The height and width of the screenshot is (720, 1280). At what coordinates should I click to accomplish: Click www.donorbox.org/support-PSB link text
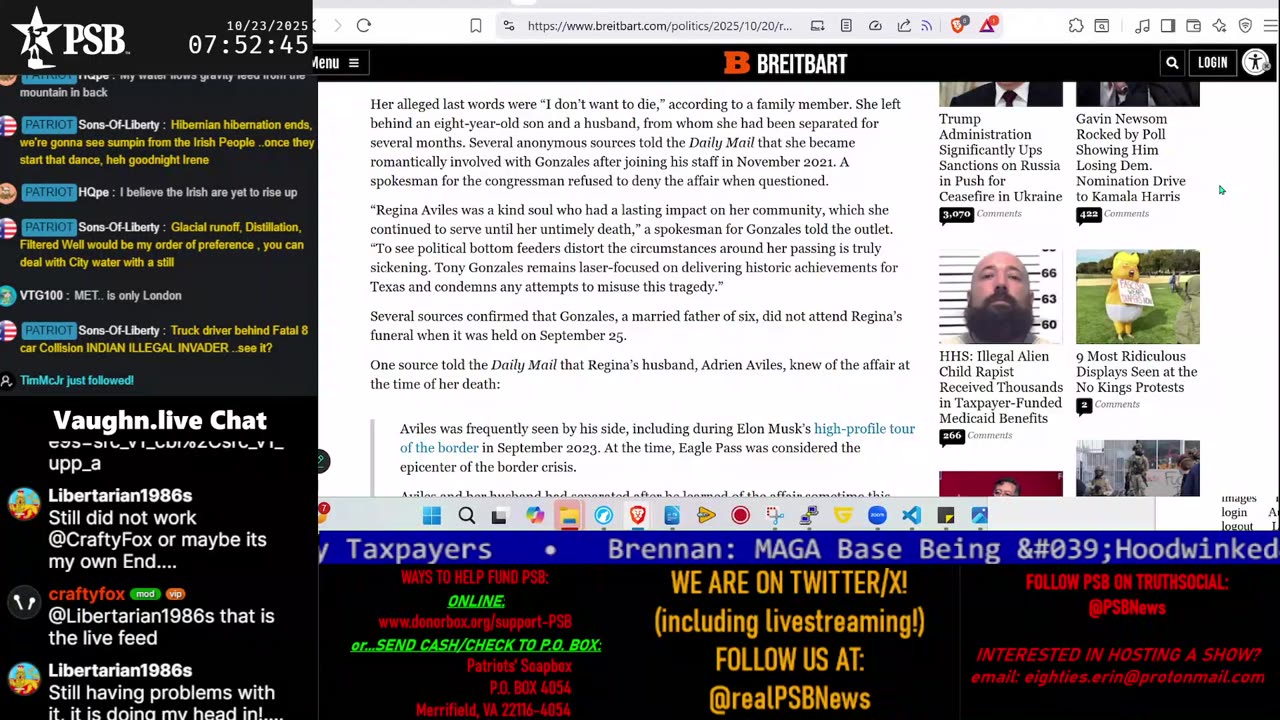click(x=475, y=622)
